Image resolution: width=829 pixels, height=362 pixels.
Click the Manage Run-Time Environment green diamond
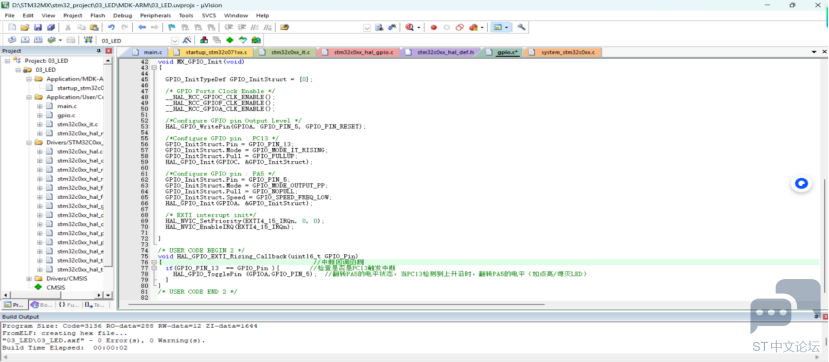229,40
